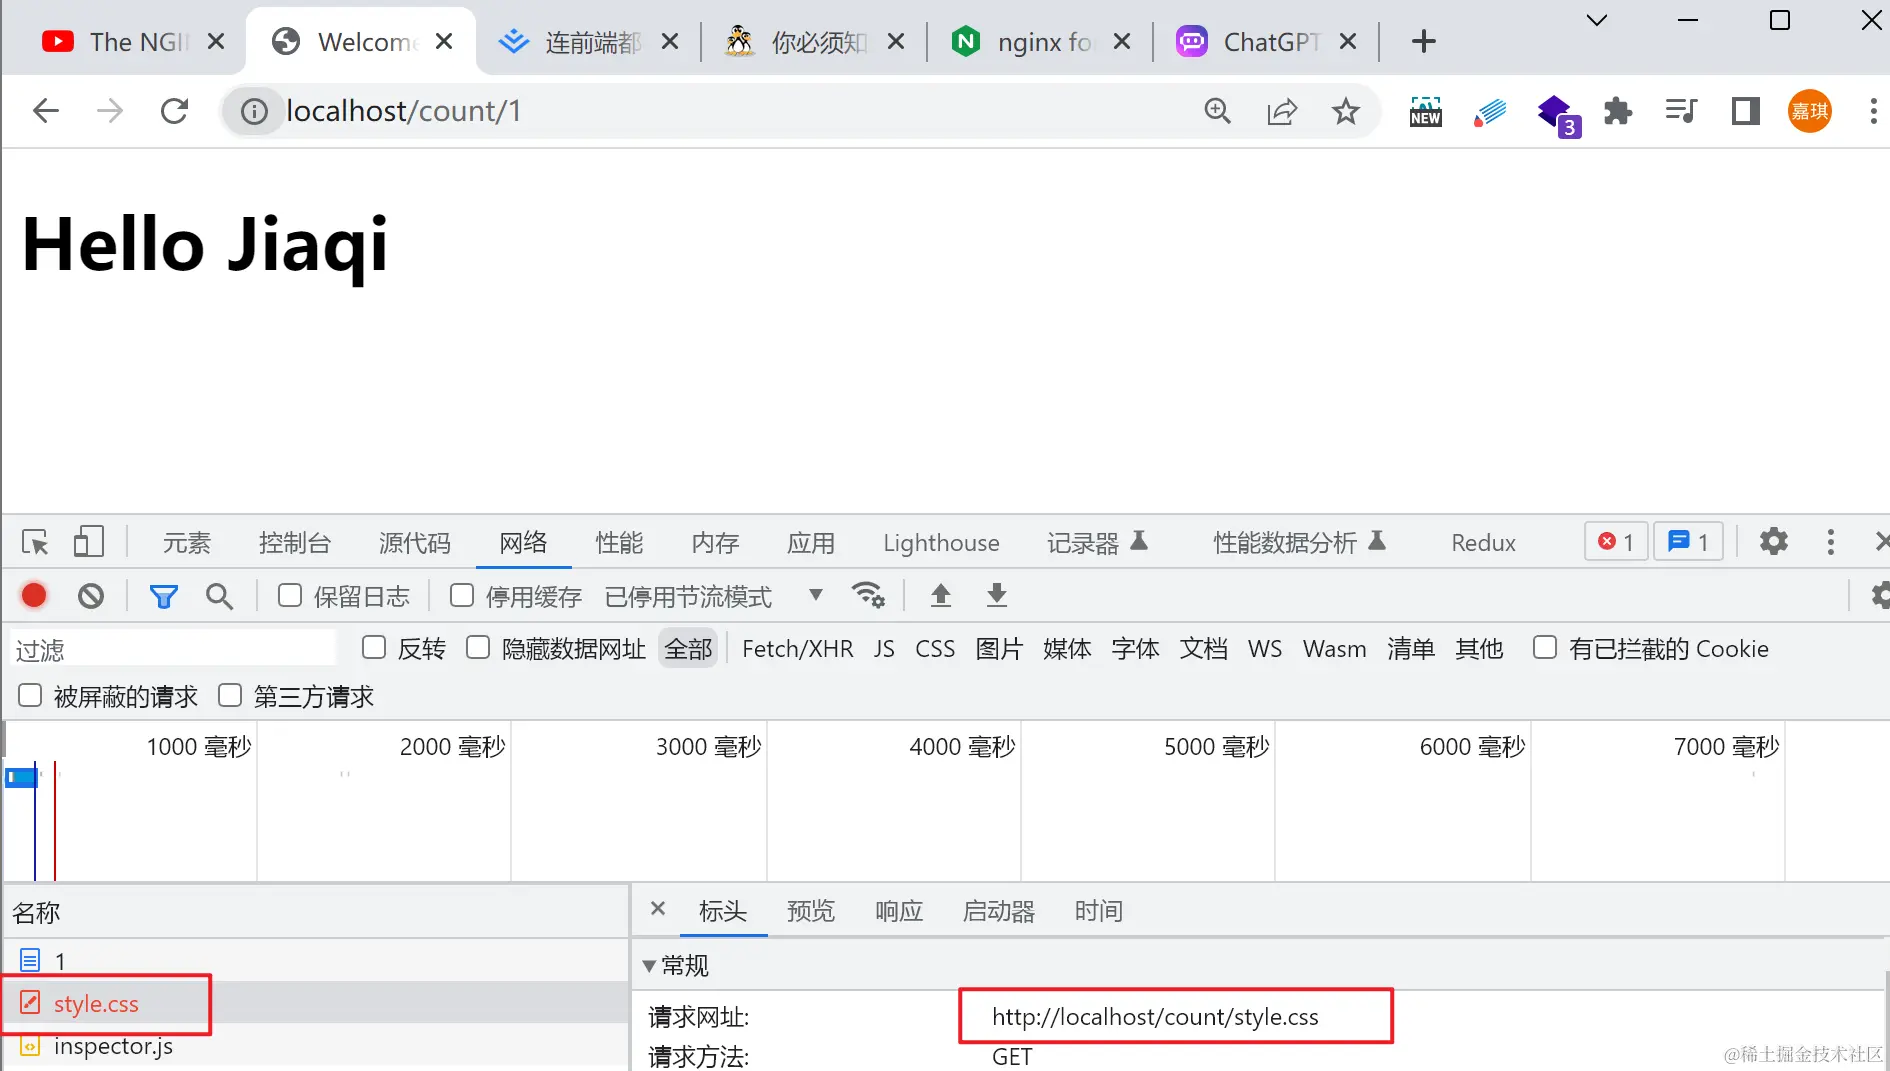Open the NEW extension icon
Screen dimensions: 1890x1071
click(1425, 111)
